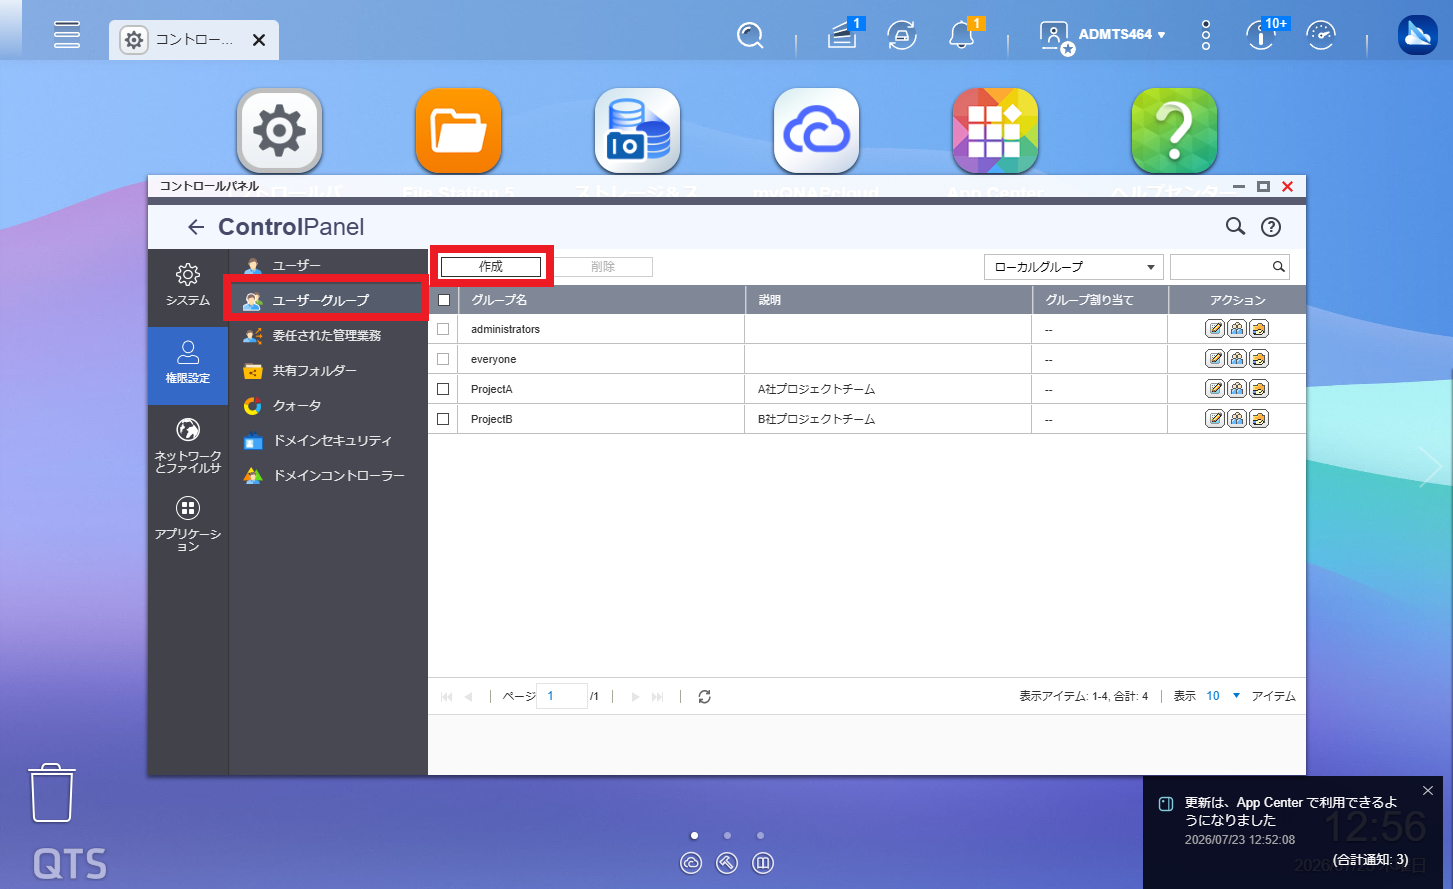Edit shared folder permissions for everyone group
Image resolution: width=1453 pixels, height=889 pixels.
click(1259, 359)
